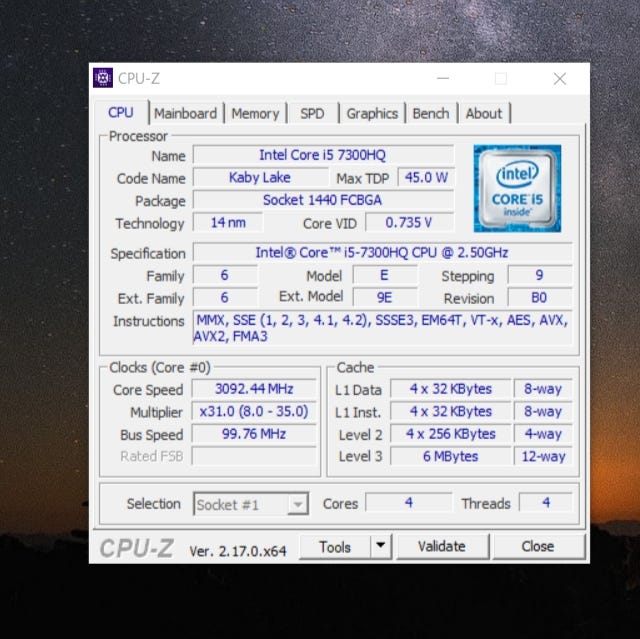Open the Bench tab
The height and width of the screenshot is (639, 640).
tap(431, 114)
